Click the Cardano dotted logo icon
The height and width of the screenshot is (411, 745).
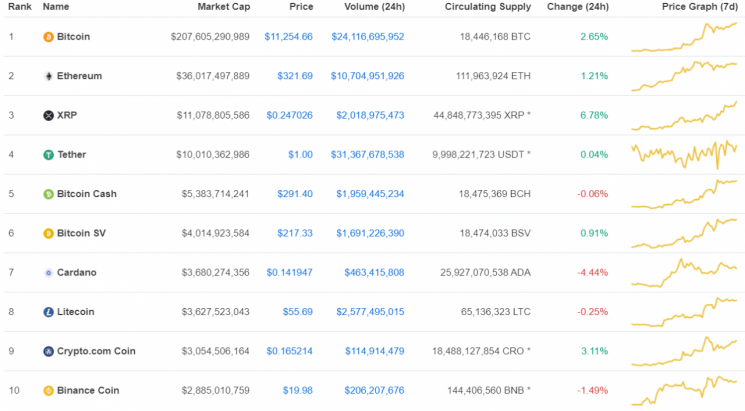click(48, 273)
